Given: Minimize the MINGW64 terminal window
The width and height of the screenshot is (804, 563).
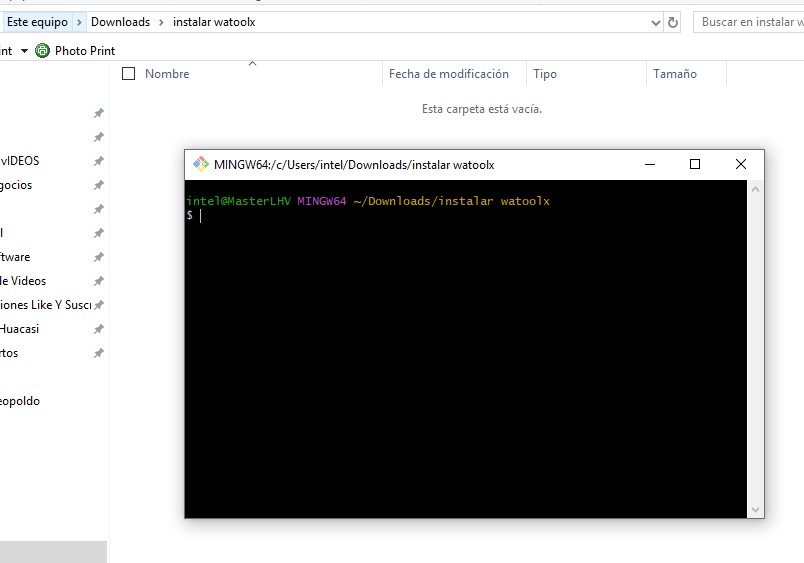Looking at the screenshot, I should (x=649, y=165).
